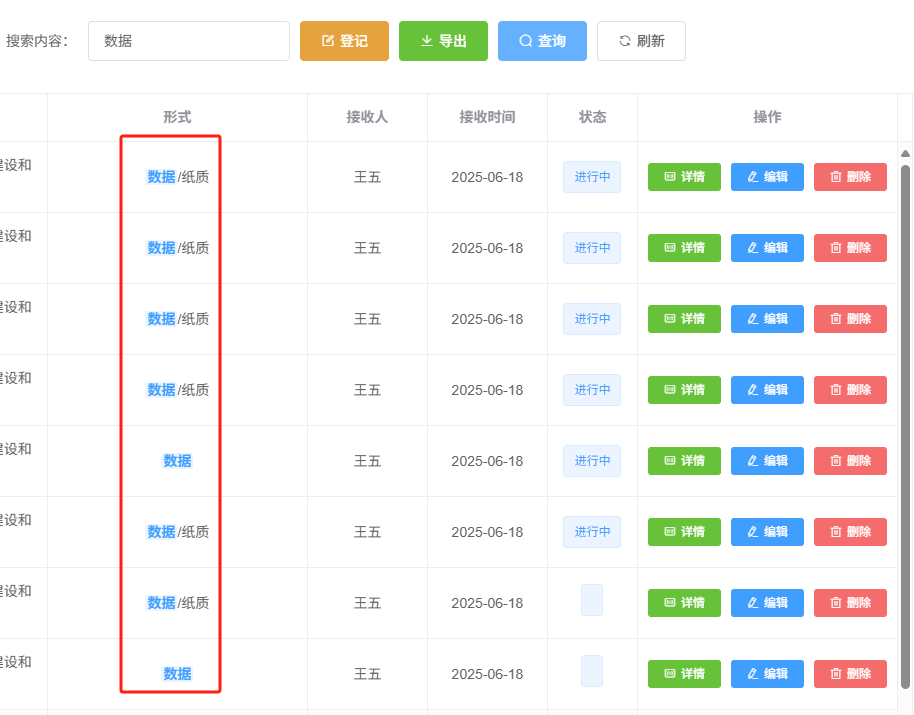Click the 进行中 tag in the 数据-only row
Screen dimensions: 914x715
(592, 461)
